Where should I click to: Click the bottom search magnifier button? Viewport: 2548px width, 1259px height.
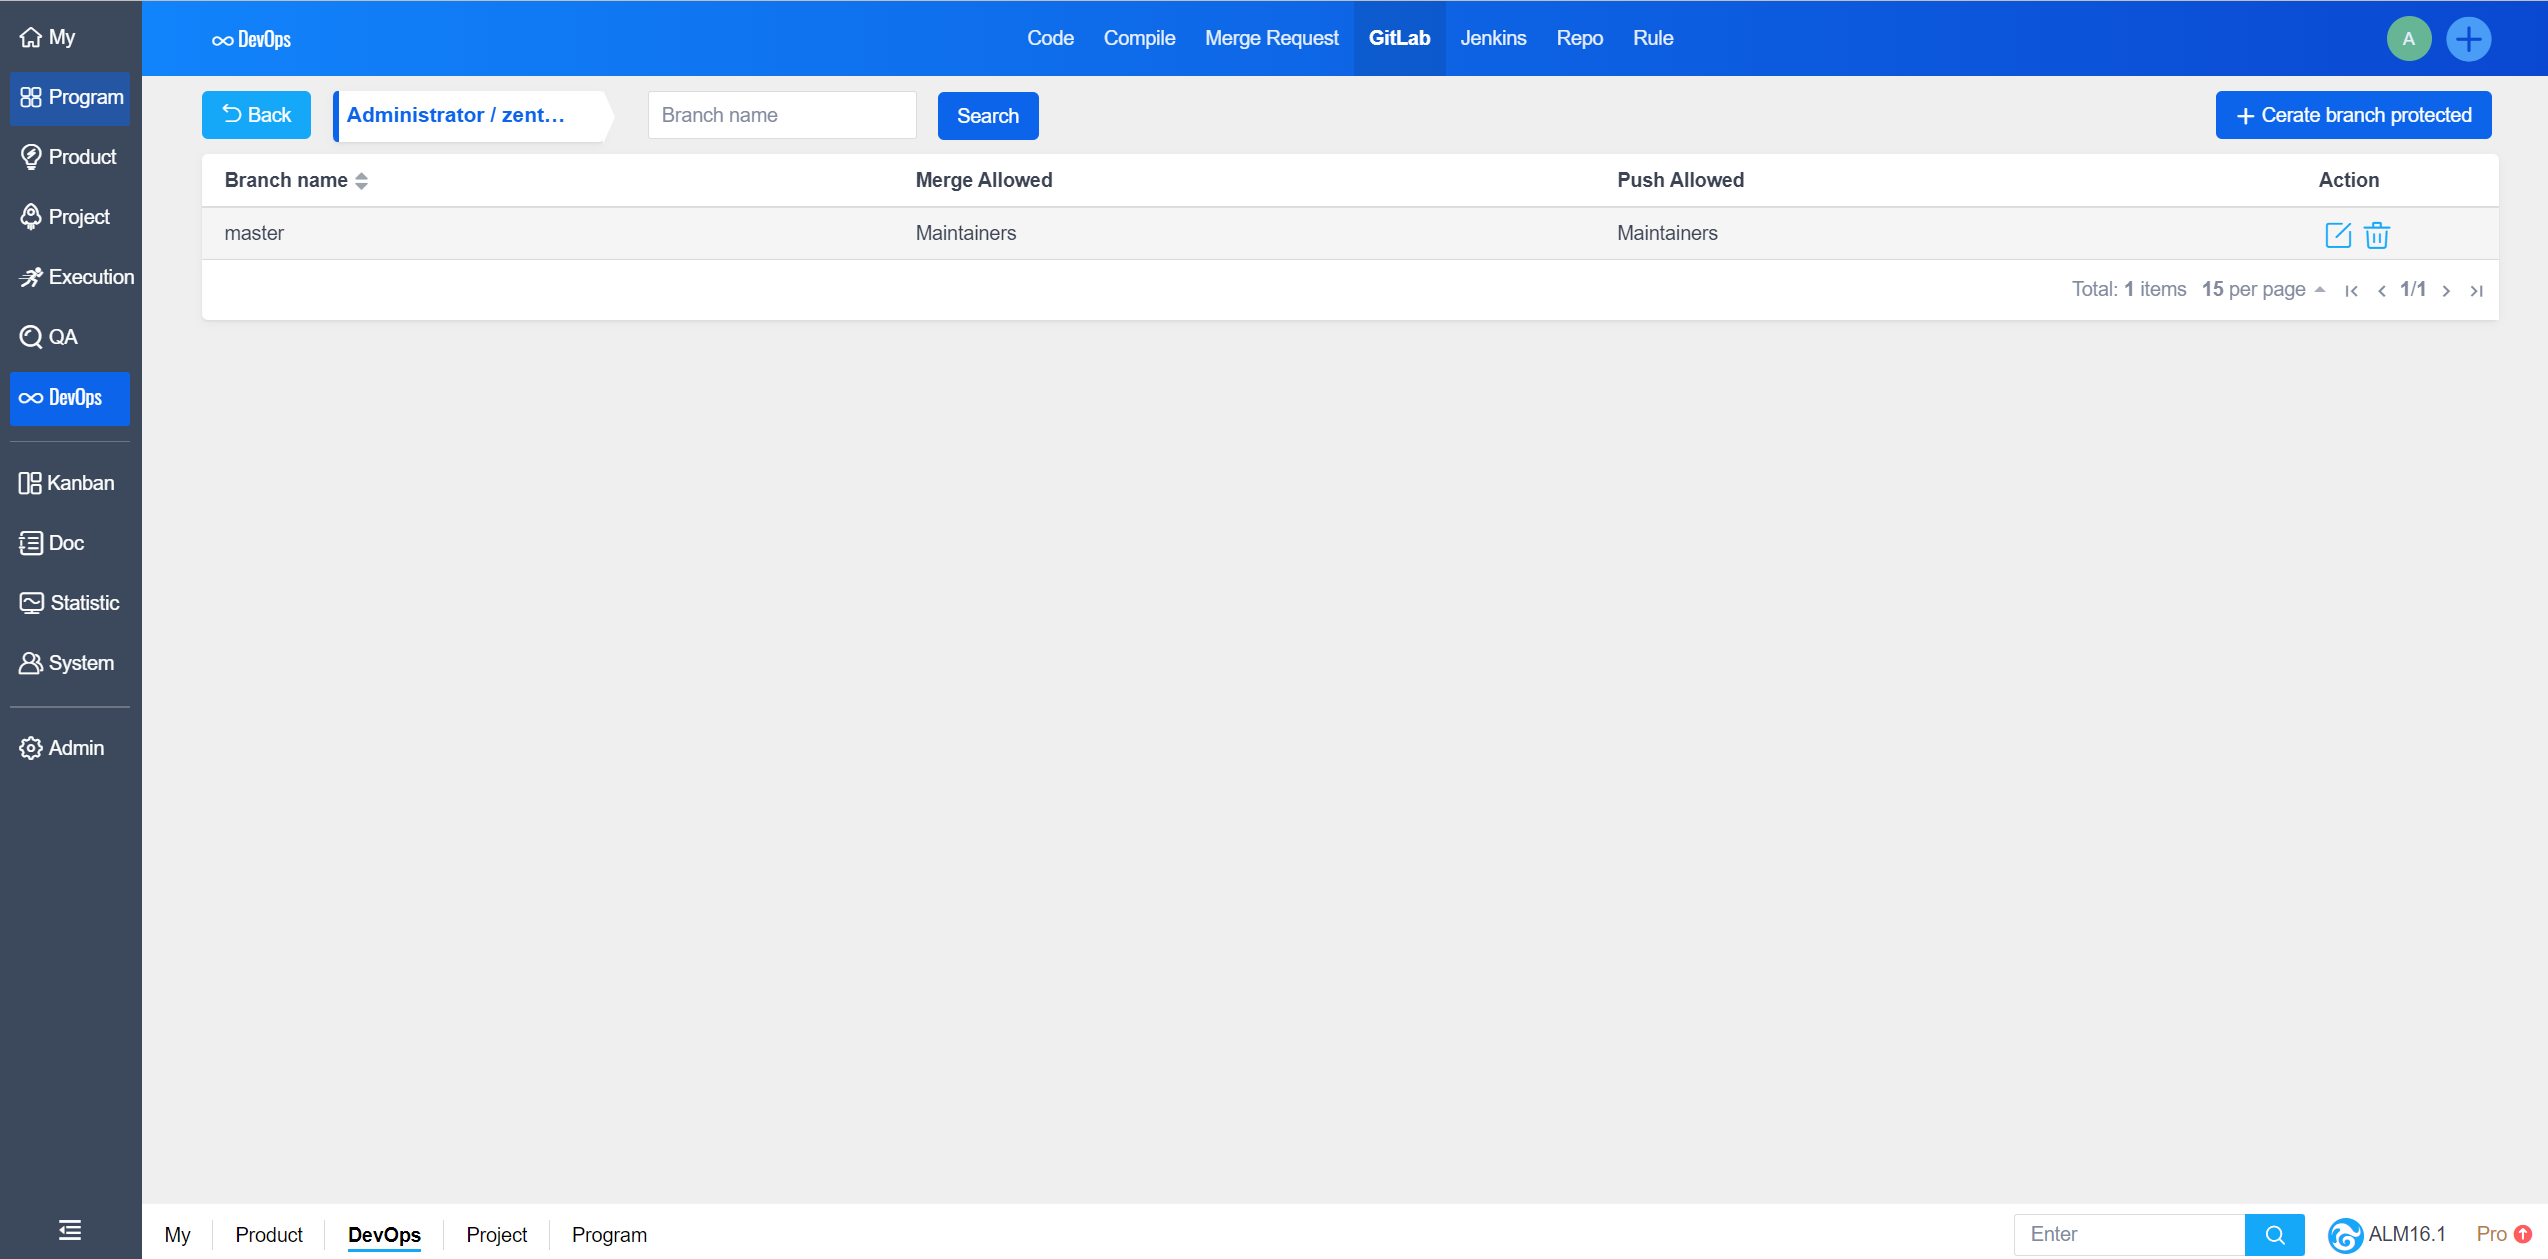click(2274, 1235)
